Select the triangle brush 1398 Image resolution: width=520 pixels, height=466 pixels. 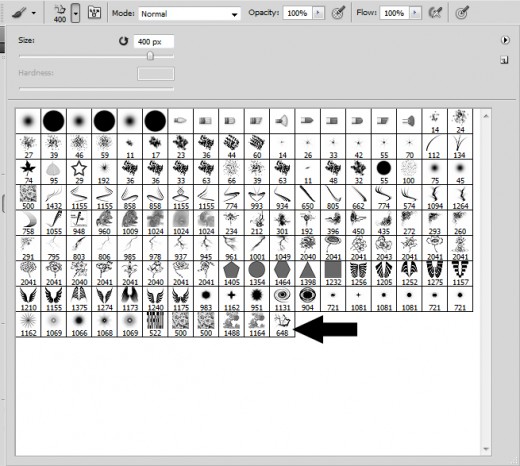point(308,274)
